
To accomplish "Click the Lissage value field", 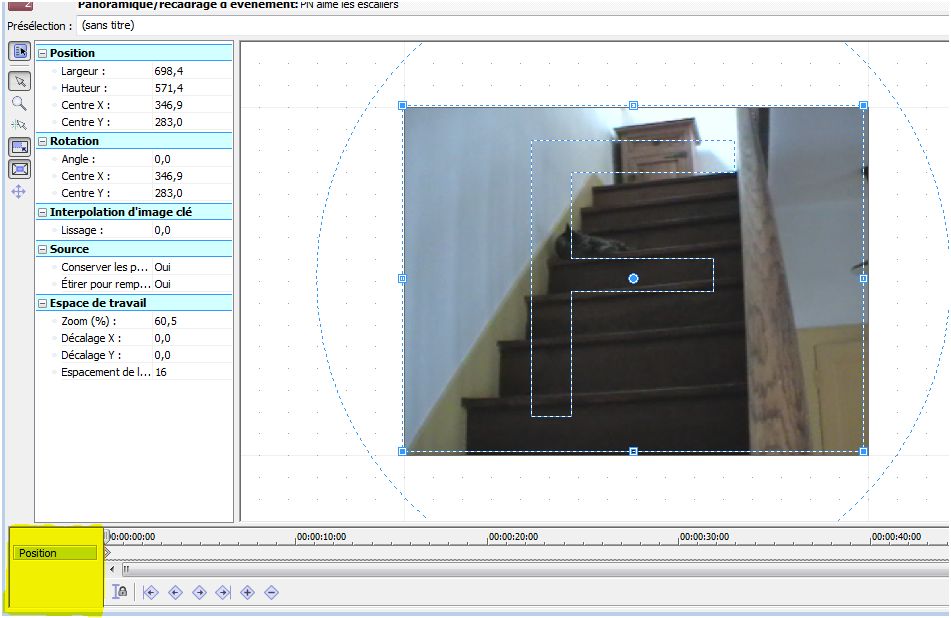I will 163,230.
